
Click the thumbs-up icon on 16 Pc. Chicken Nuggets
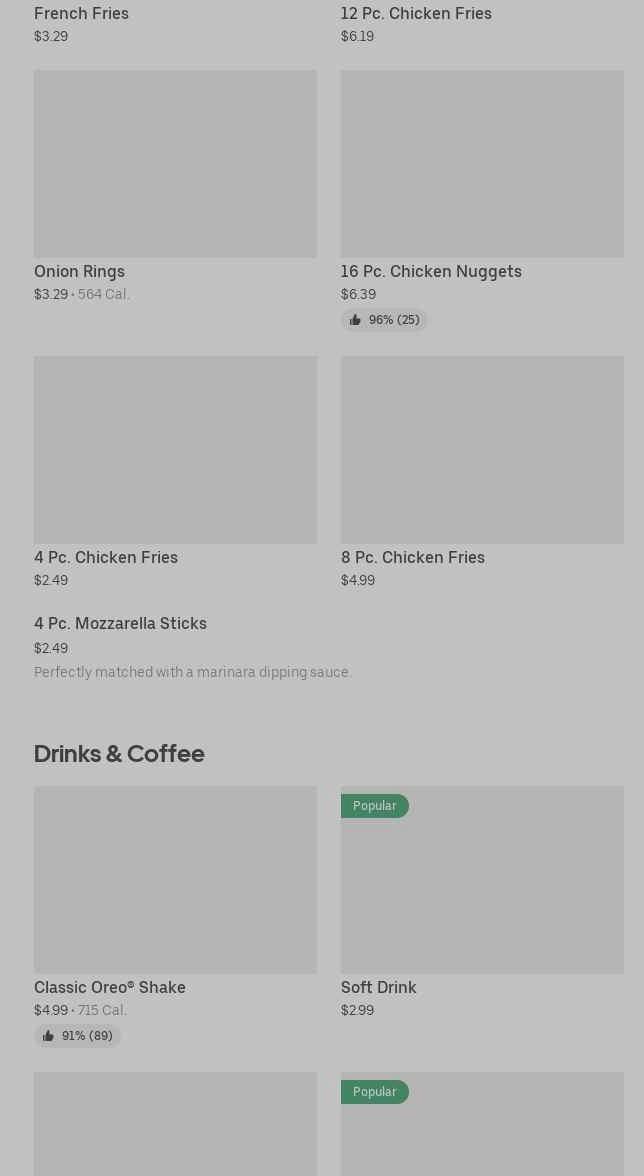355,320
